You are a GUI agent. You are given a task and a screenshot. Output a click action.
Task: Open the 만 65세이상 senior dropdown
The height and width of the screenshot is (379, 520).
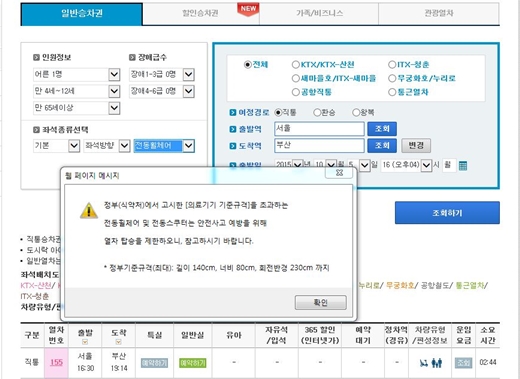(x=77, y=108)
